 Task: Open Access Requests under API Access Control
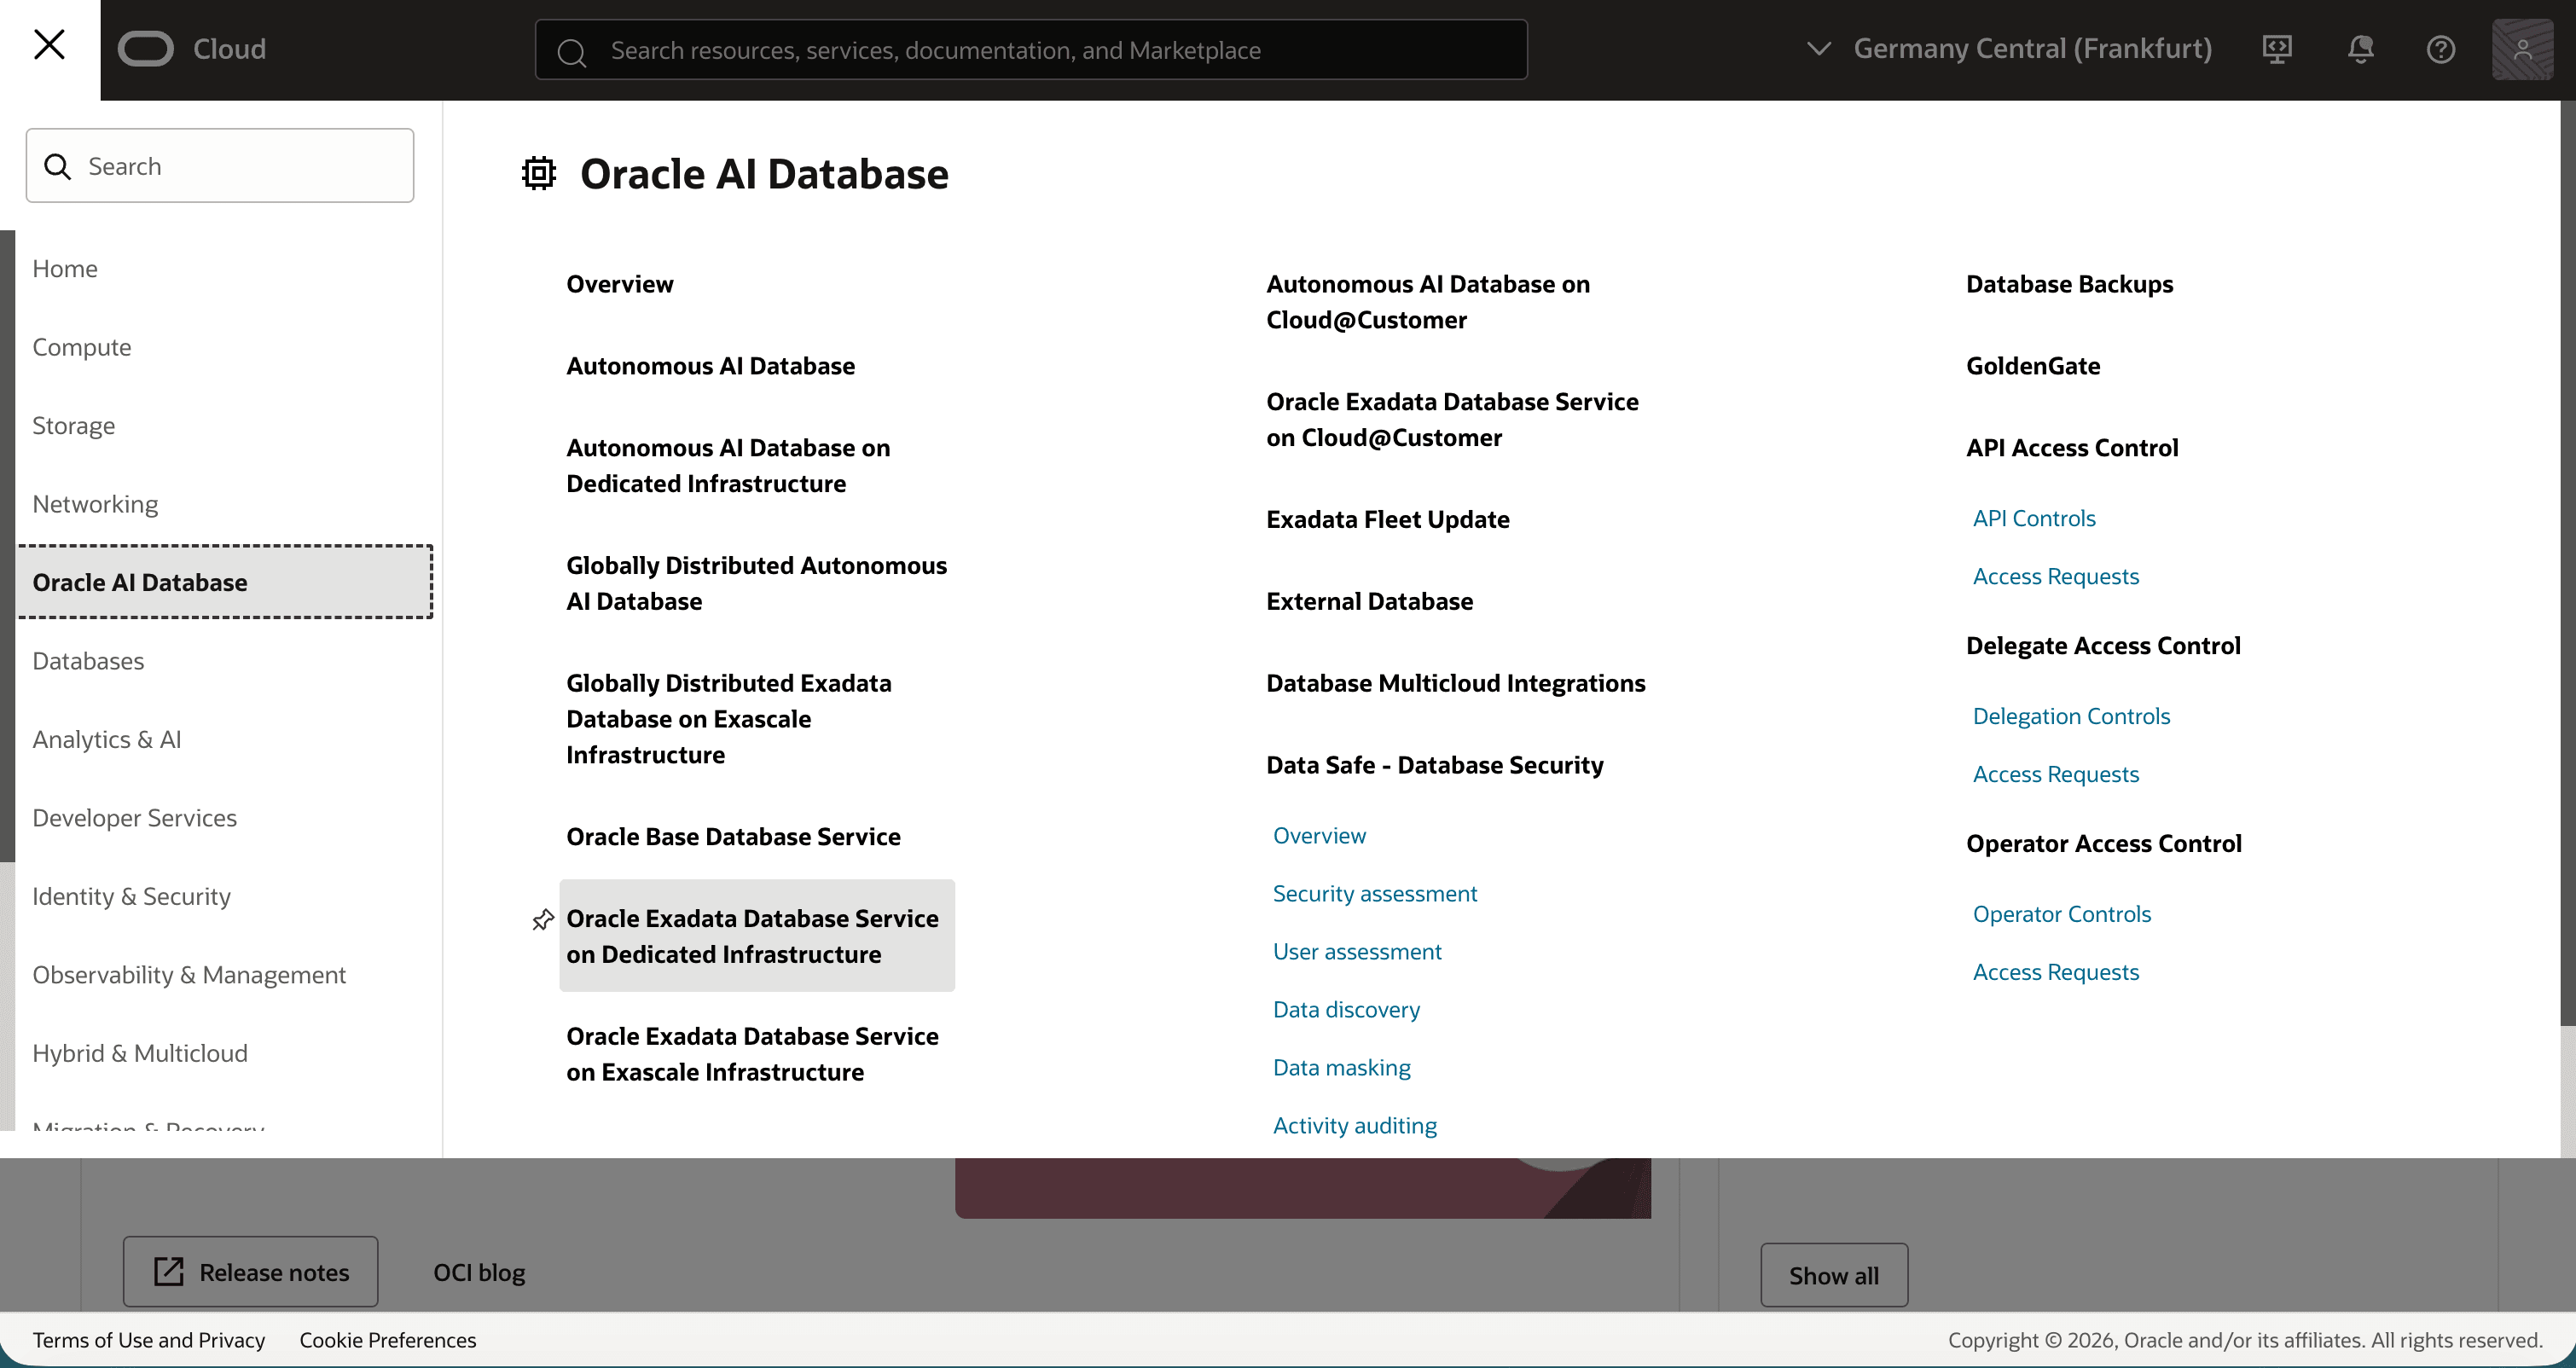(2056, 576)
